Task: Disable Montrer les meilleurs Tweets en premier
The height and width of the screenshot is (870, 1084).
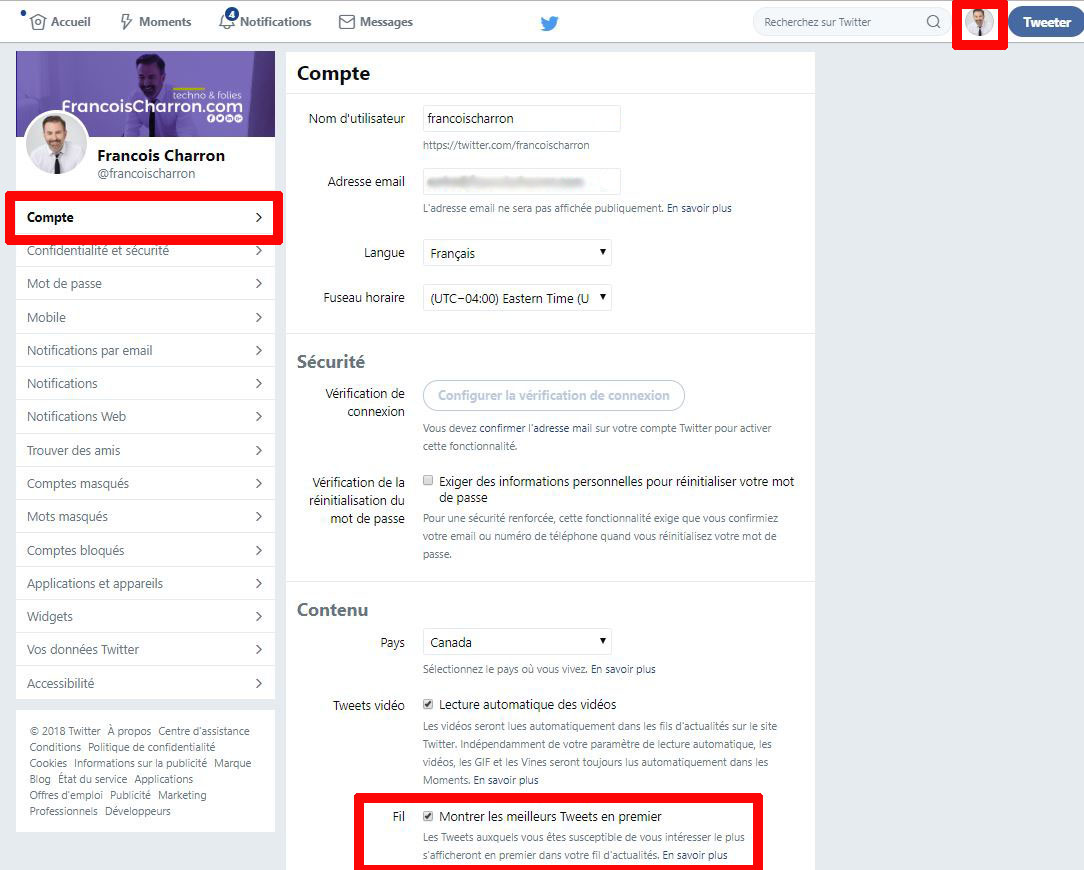Action: [x=428, y=815]
